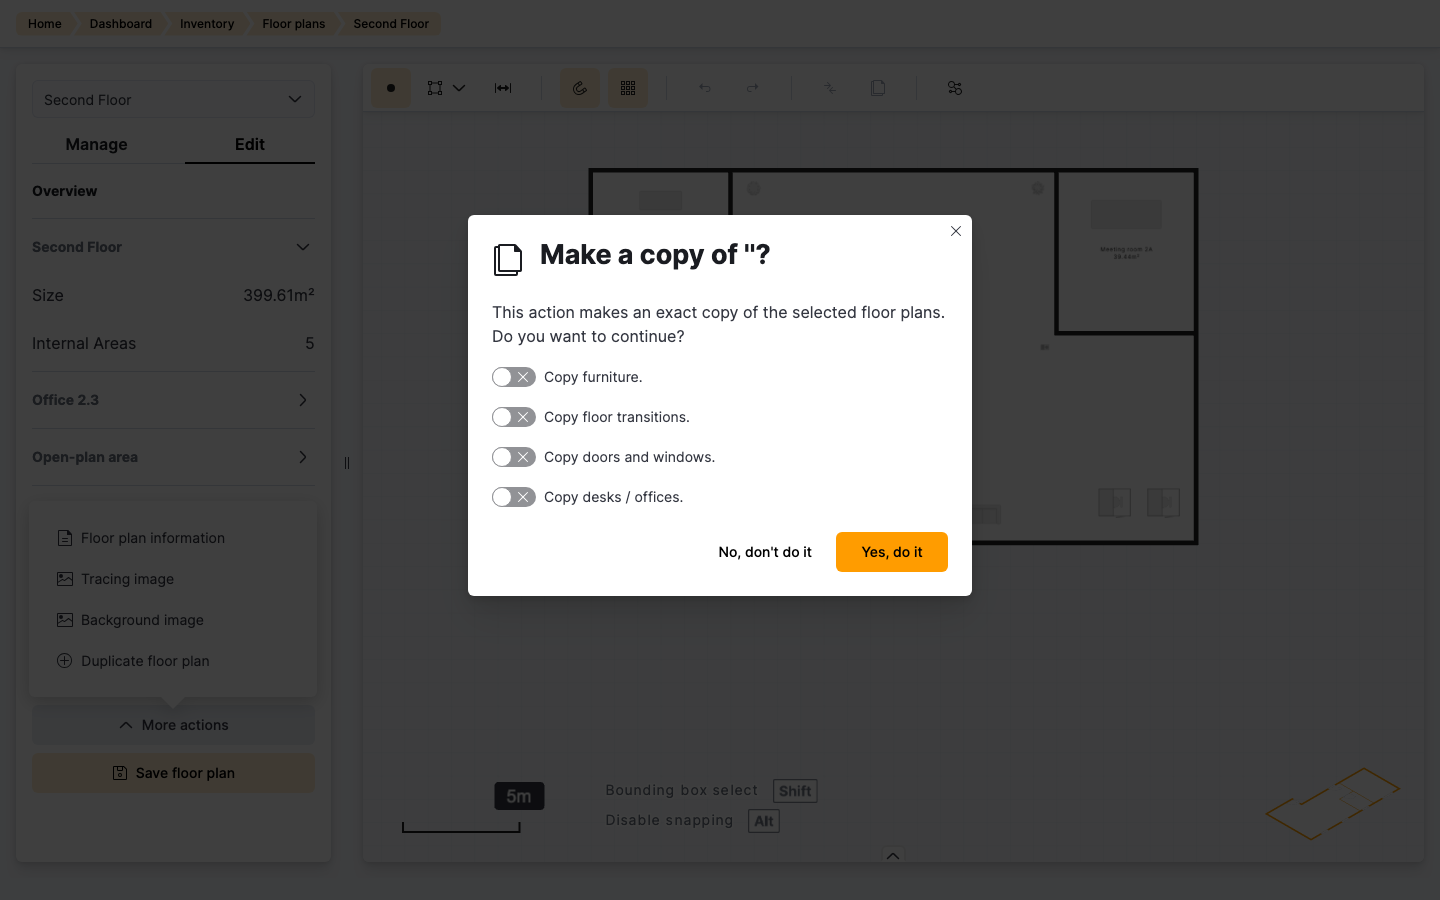Turn on Copy floor transitions
This screenshot has height=900, width=1440.
(514, 417)
